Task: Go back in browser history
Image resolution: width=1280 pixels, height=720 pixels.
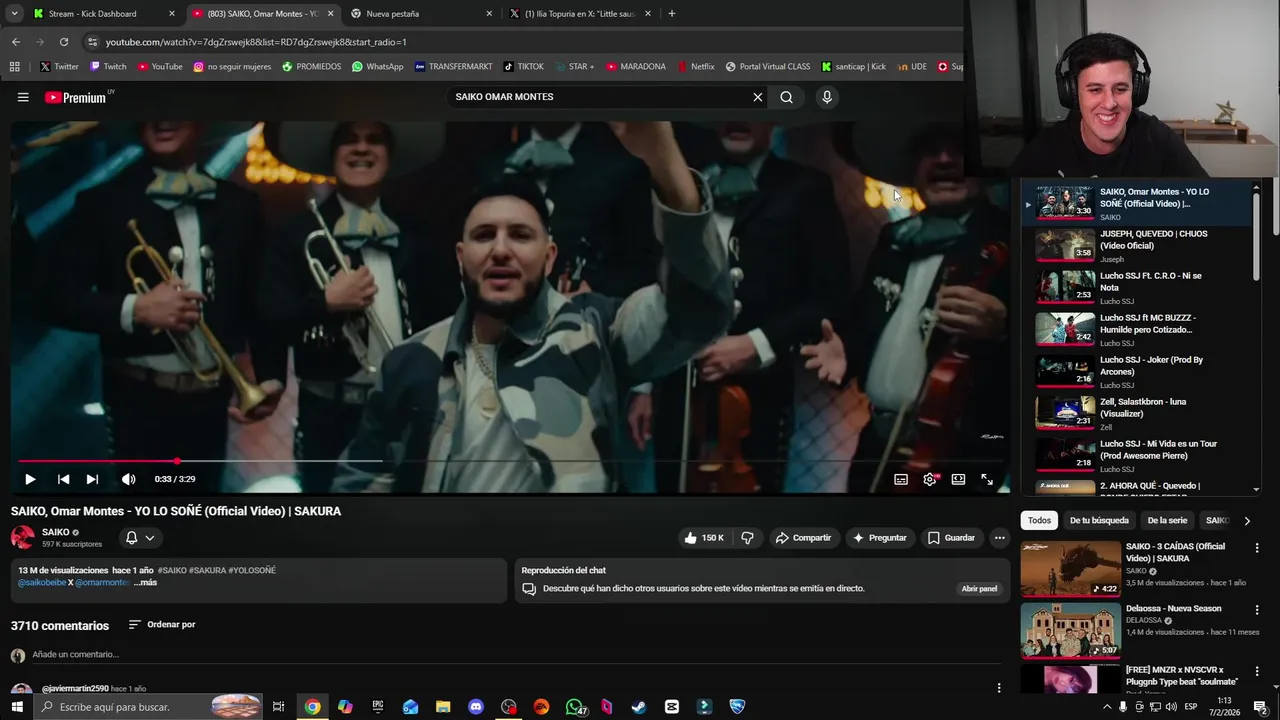Action: [16, 42]
